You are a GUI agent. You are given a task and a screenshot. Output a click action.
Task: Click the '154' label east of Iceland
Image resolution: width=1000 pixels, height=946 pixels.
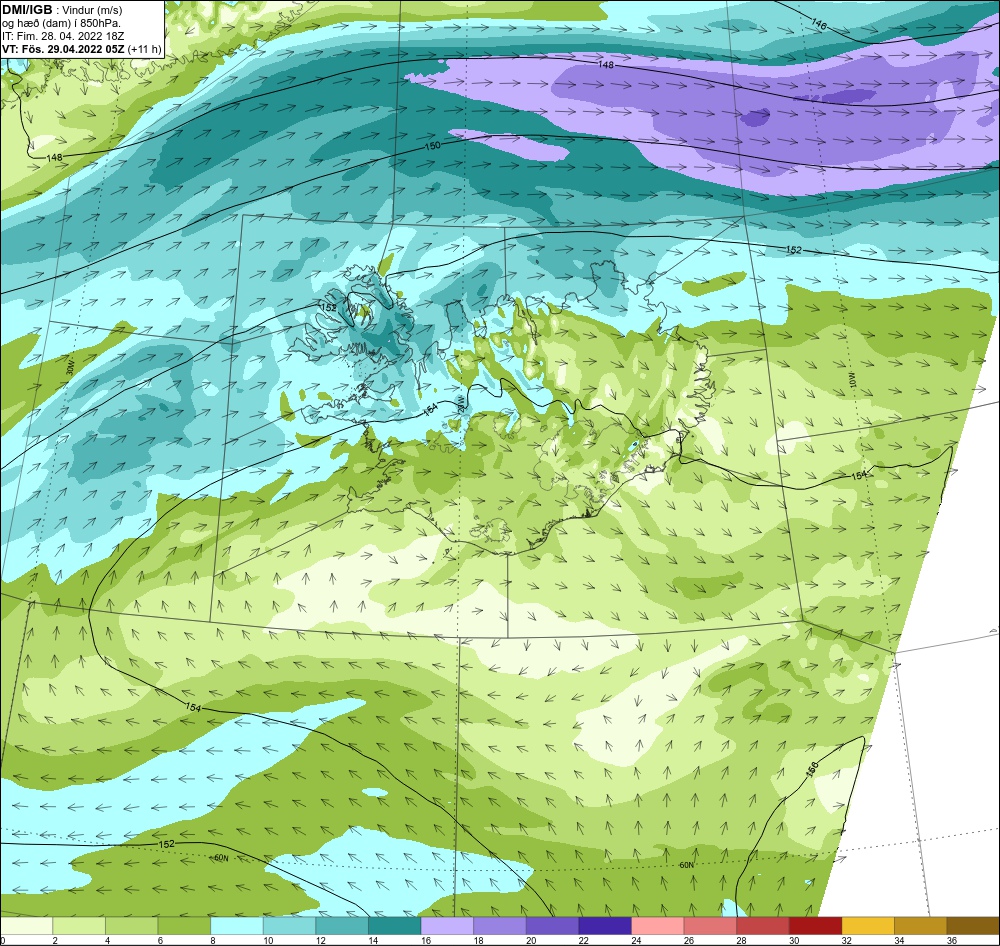click(x=860, y=476)
